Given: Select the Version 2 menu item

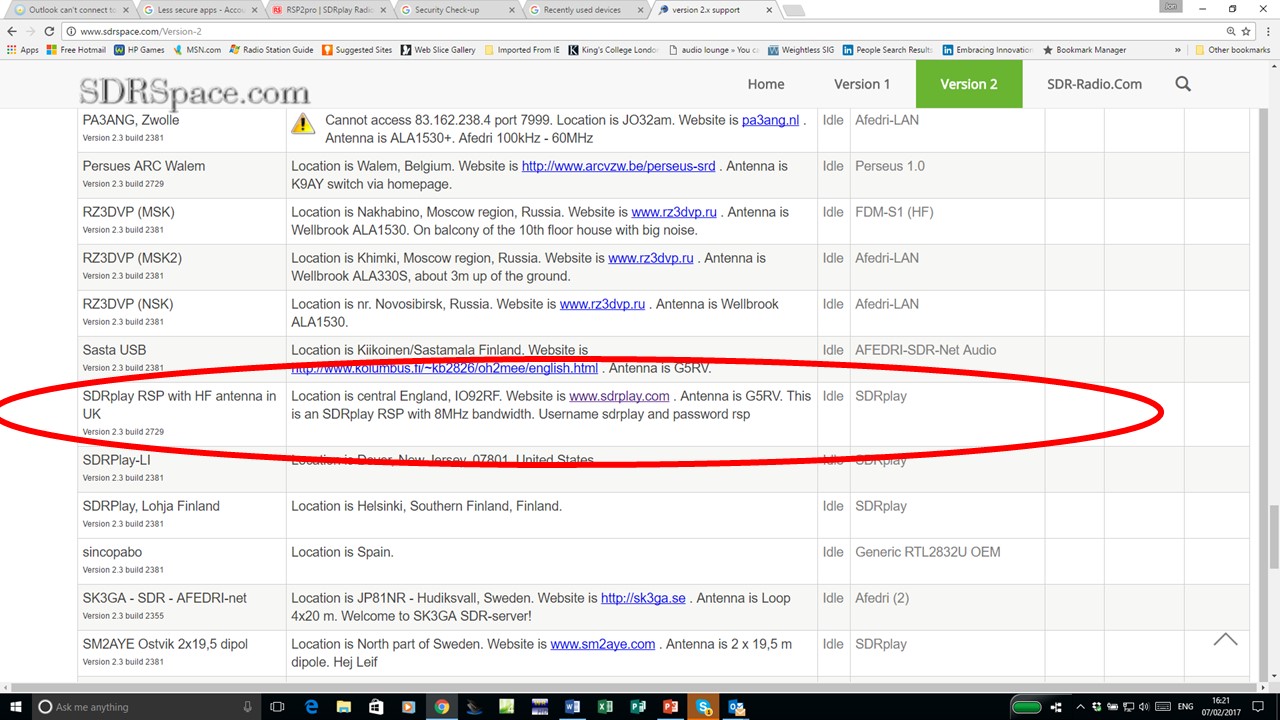Looking at the screenshot, I should coord(969,84).
